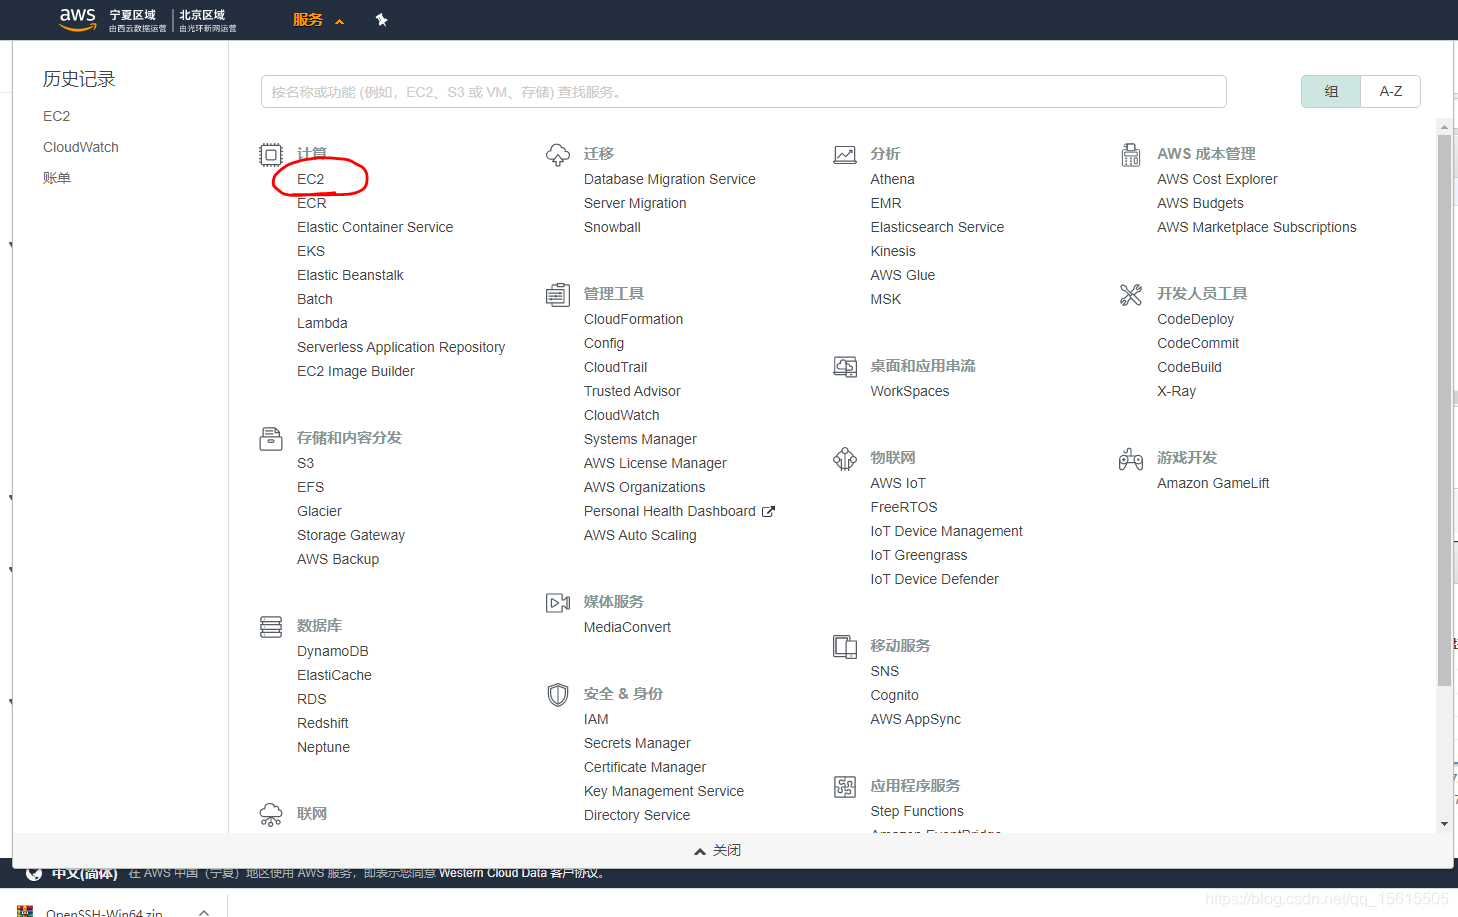Screen dimensions: 1458x917
Task: Click the service search input field
Action: [x=743, y=91]
